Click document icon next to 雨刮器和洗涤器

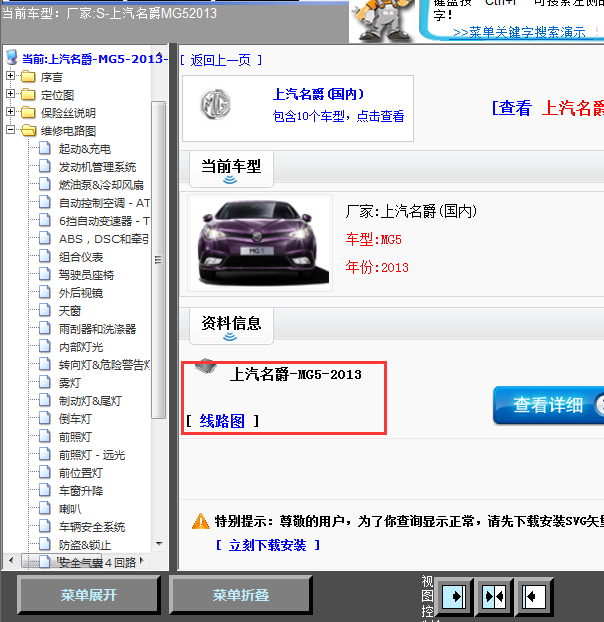click(x=45, y=328)
